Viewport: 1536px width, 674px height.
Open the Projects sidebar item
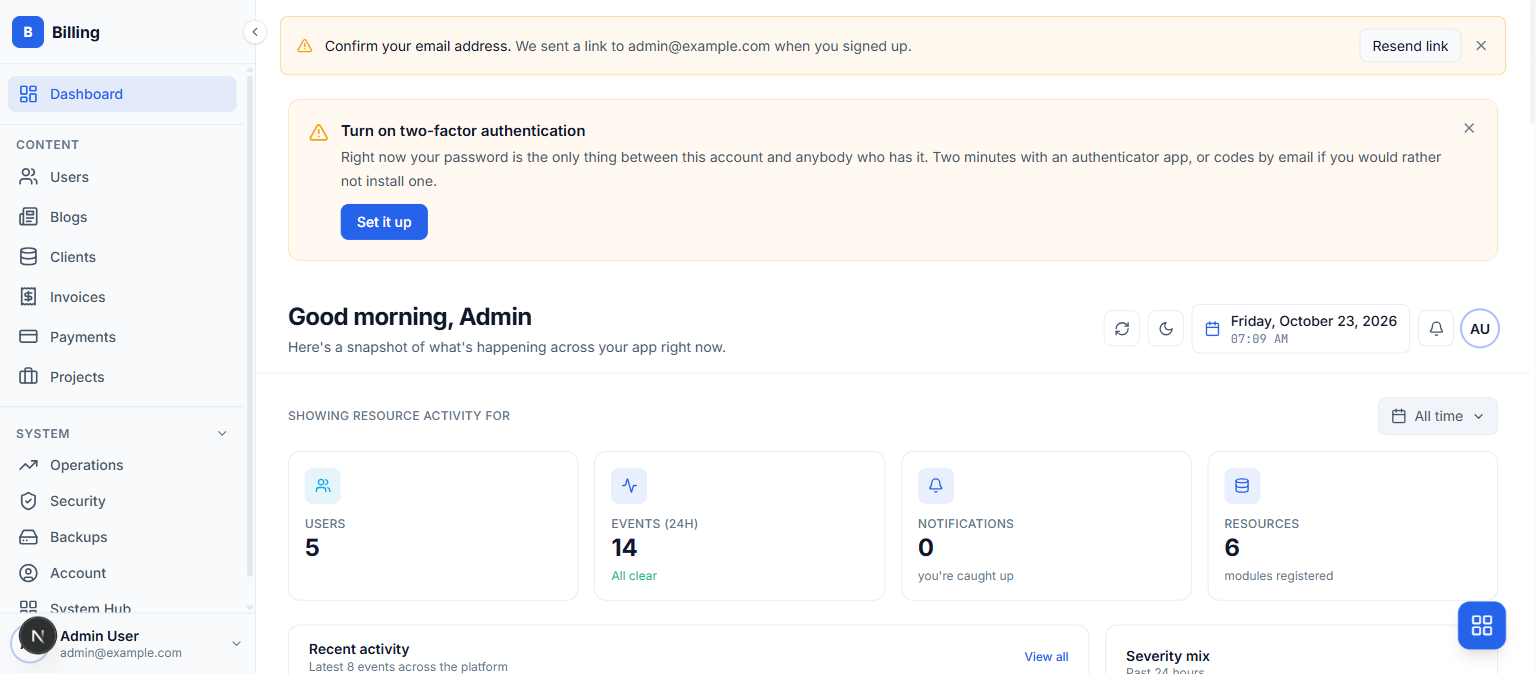click(122, 377)
